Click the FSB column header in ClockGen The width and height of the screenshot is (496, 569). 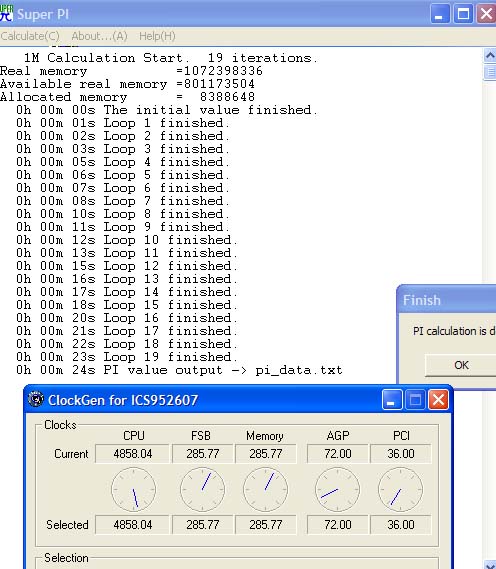pos(201,435)
